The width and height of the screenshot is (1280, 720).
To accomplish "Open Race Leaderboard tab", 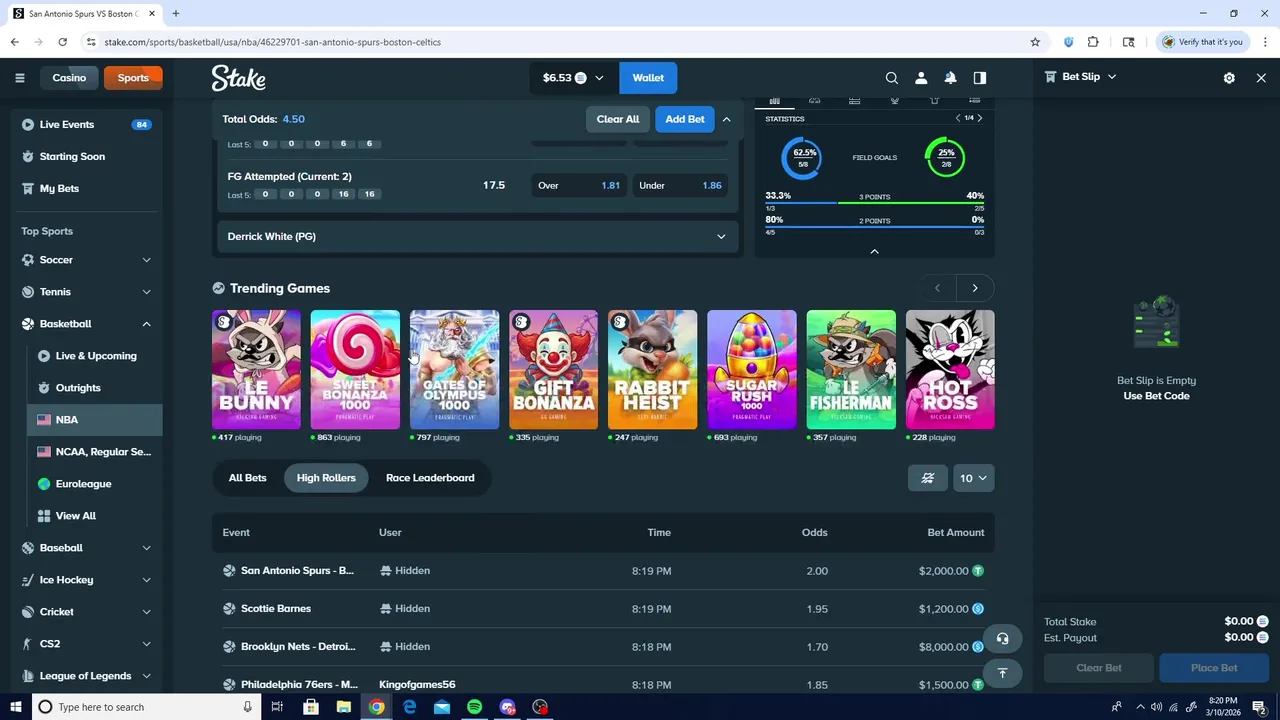I will (430, 478).
